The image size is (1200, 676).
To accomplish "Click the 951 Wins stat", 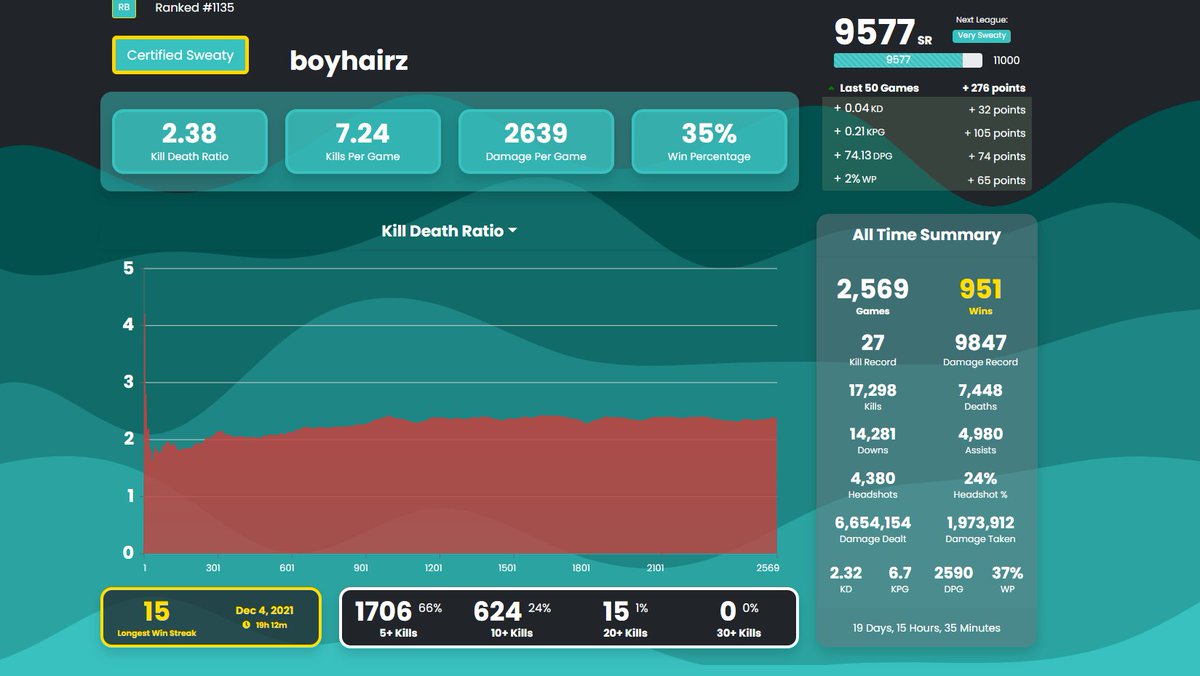I will coord(981,295).
